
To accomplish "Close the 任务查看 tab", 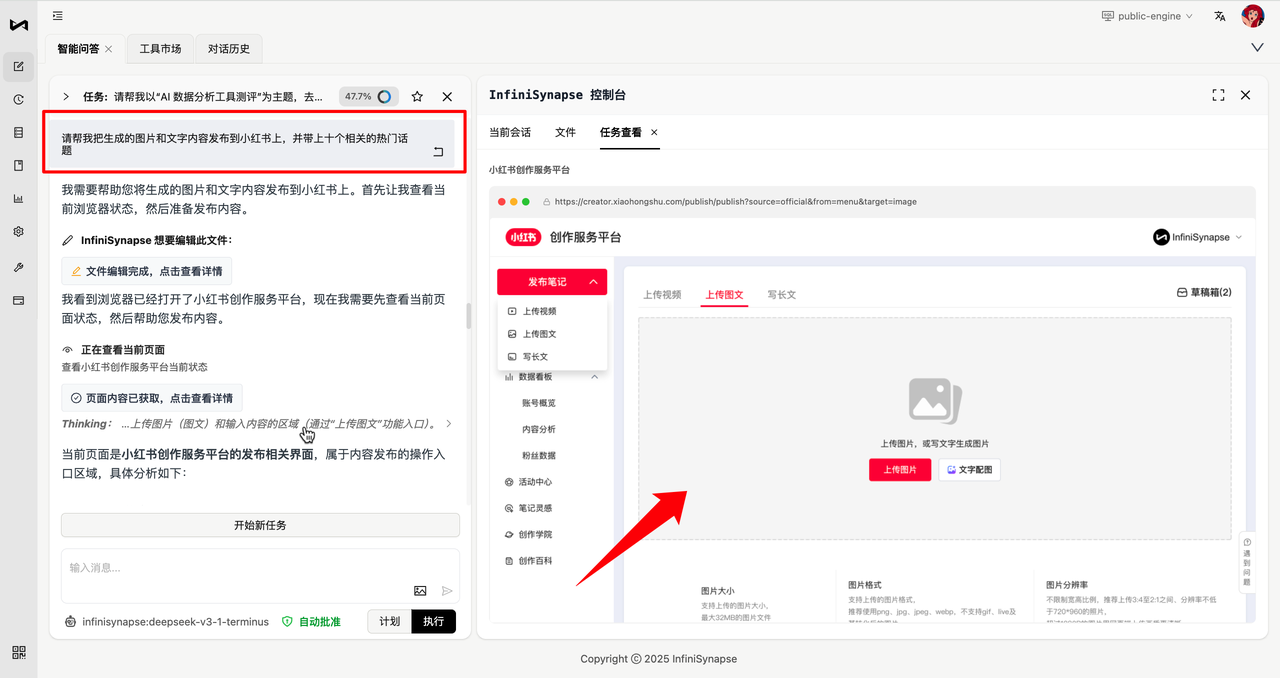I will pyautogui.click(x=654, y=132).
